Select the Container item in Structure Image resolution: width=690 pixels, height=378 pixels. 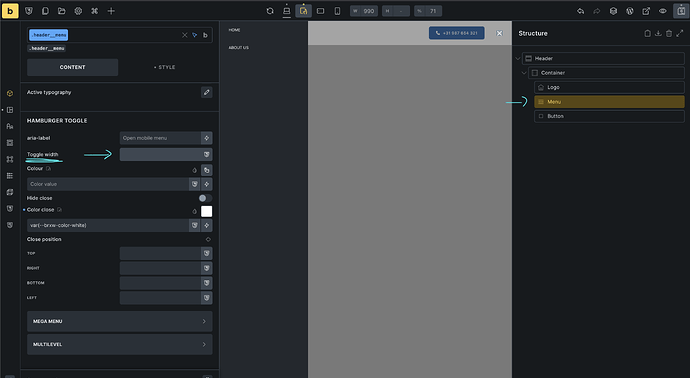coord(606,73)
